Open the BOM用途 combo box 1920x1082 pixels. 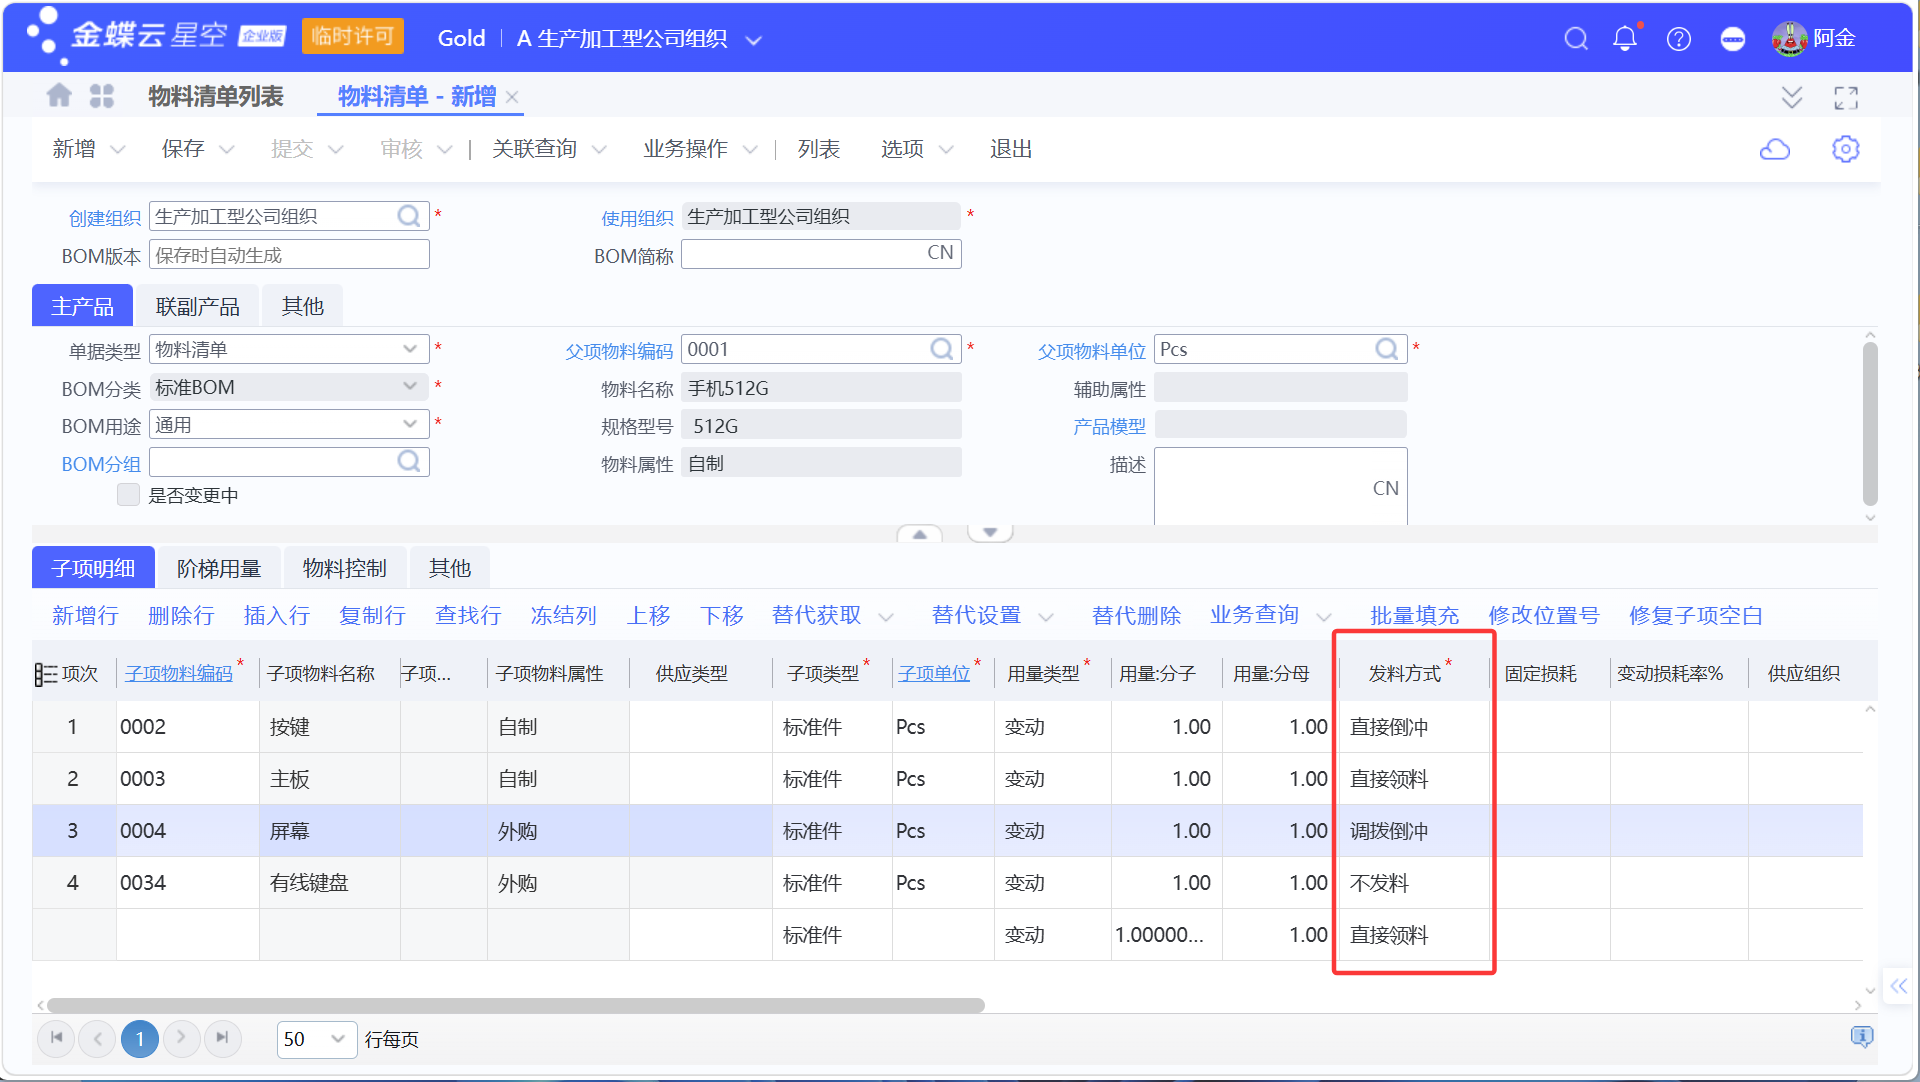[289, 424]
